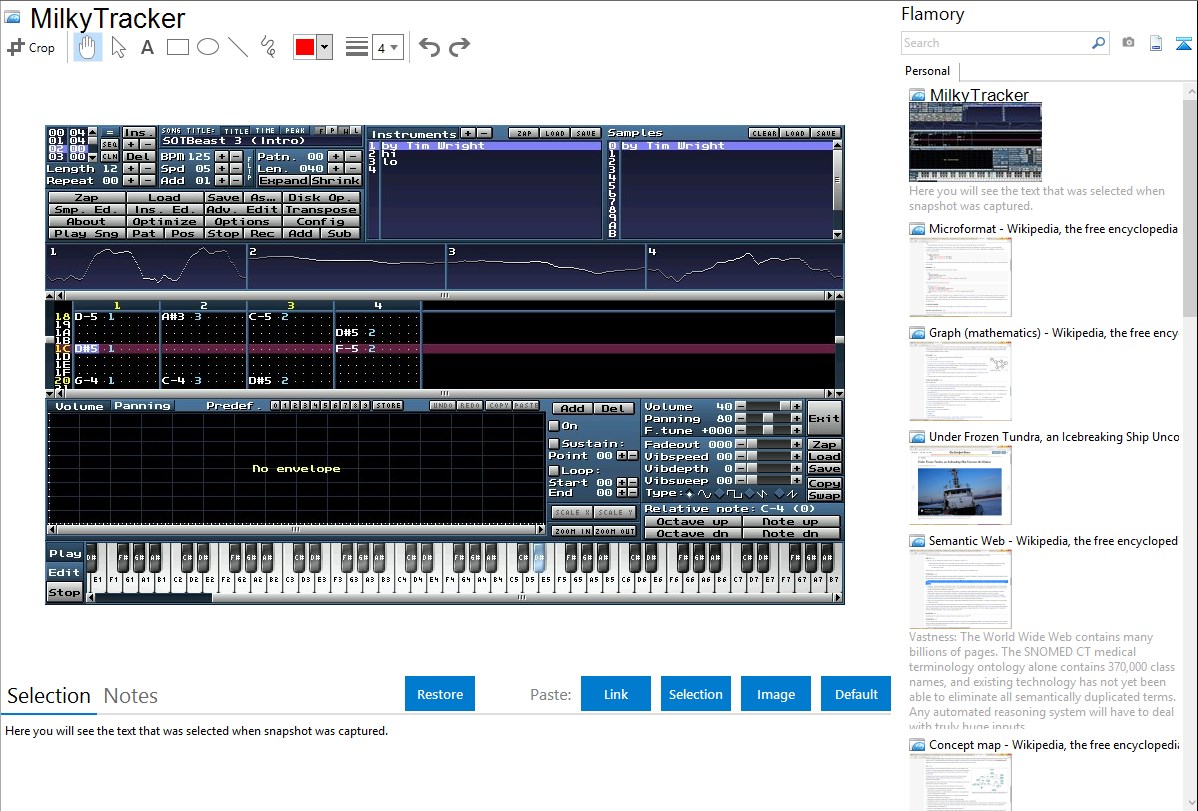Click the Note dn button
The height and width of the screenshot is (811, 1198).
[790, 534]
